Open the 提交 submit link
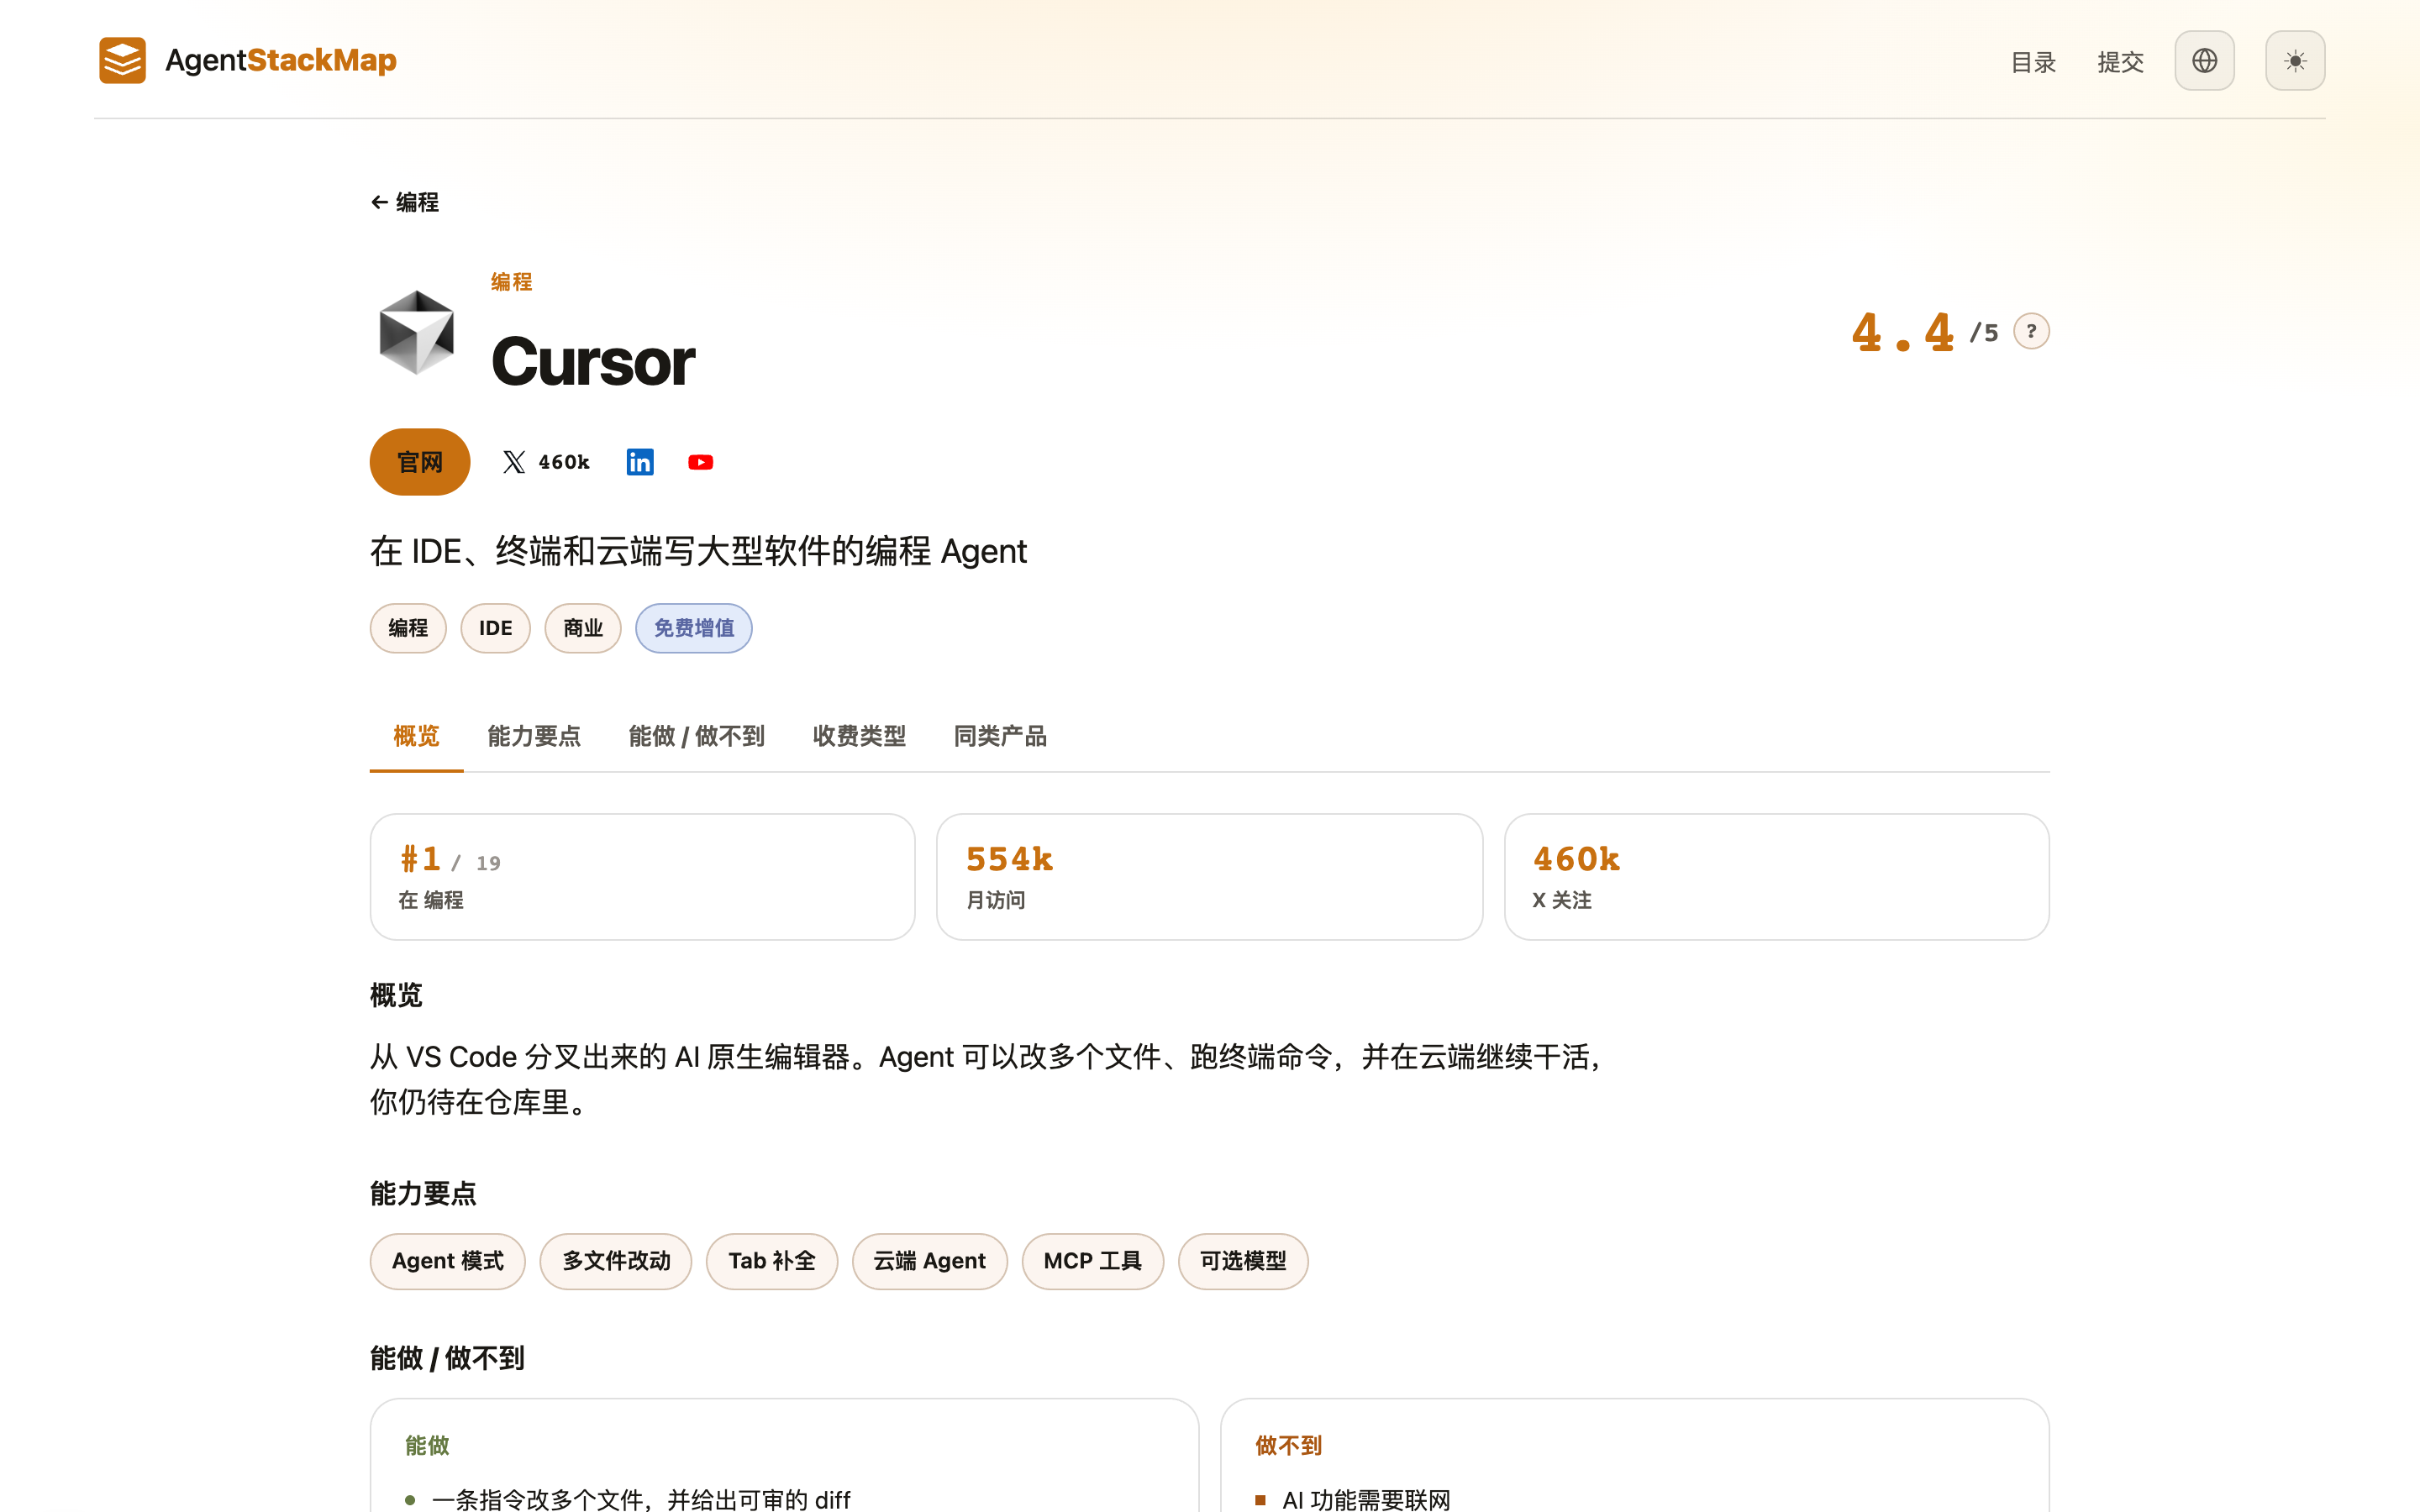This screenshot has height=1512, width=2420. [2120, 62]
